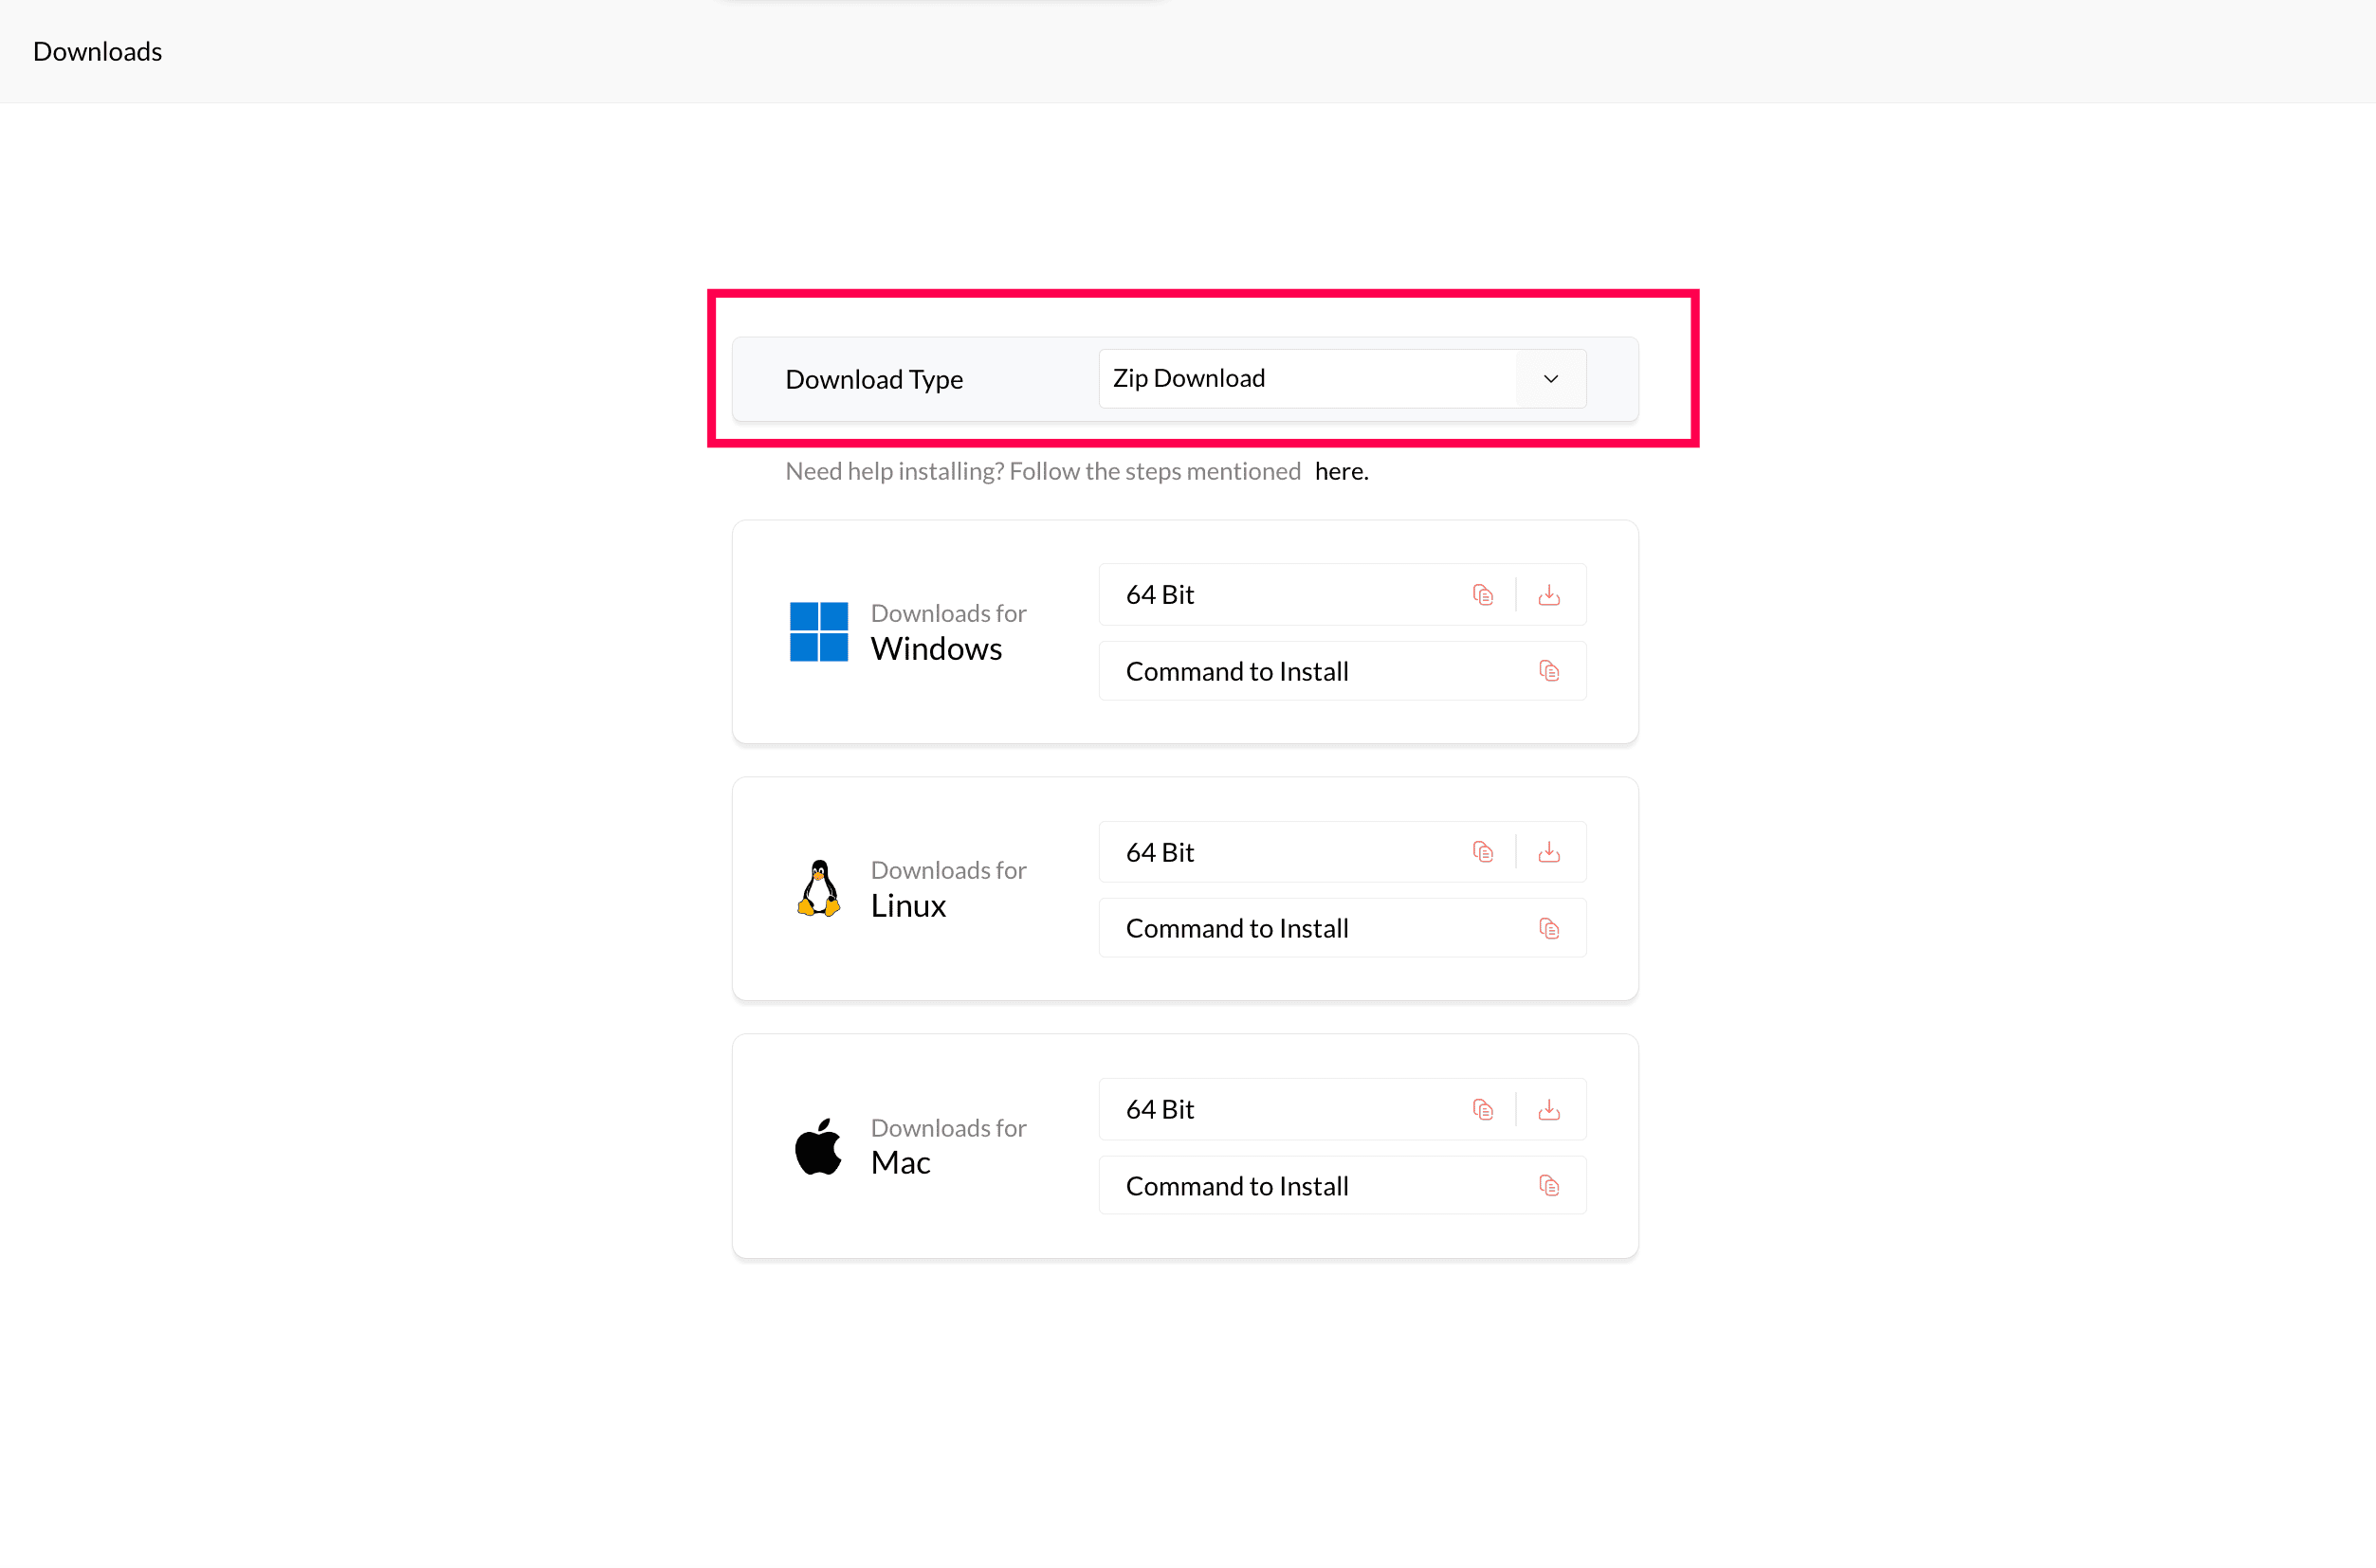Select the Windows 'Command to Install' row
Image resolution: width=2376 pixels, height=1568 pixels.
(x=1237, y=671)
